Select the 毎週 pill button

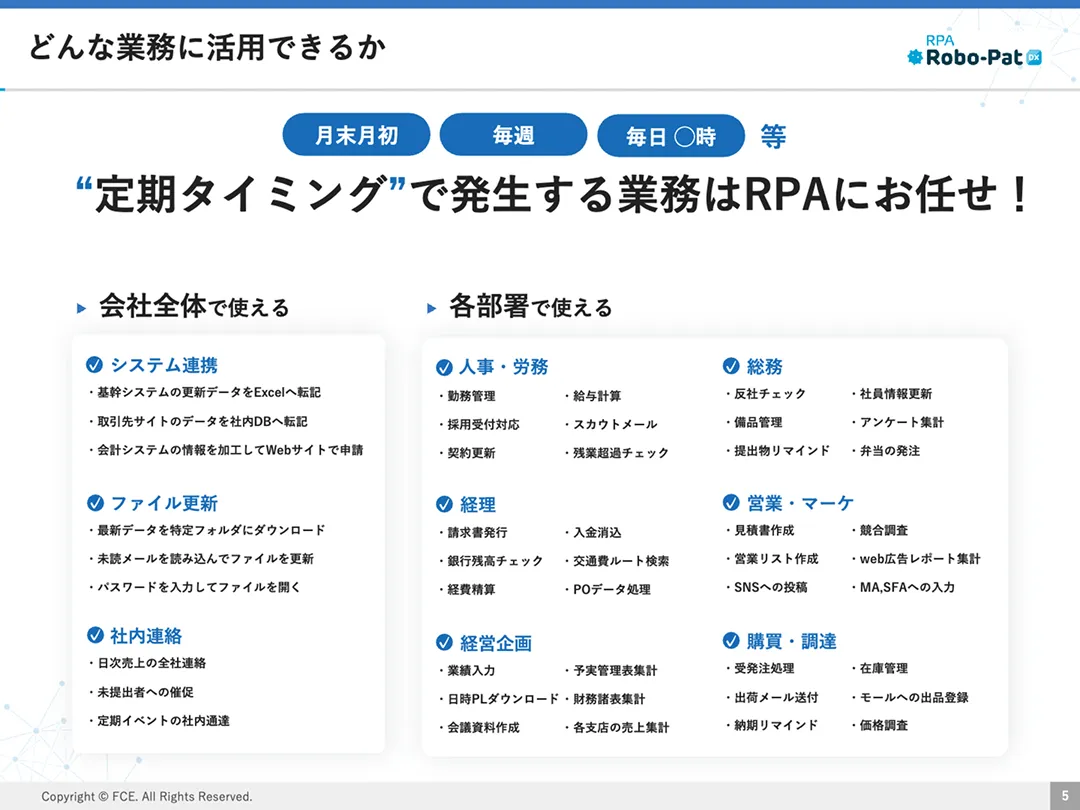513,135
